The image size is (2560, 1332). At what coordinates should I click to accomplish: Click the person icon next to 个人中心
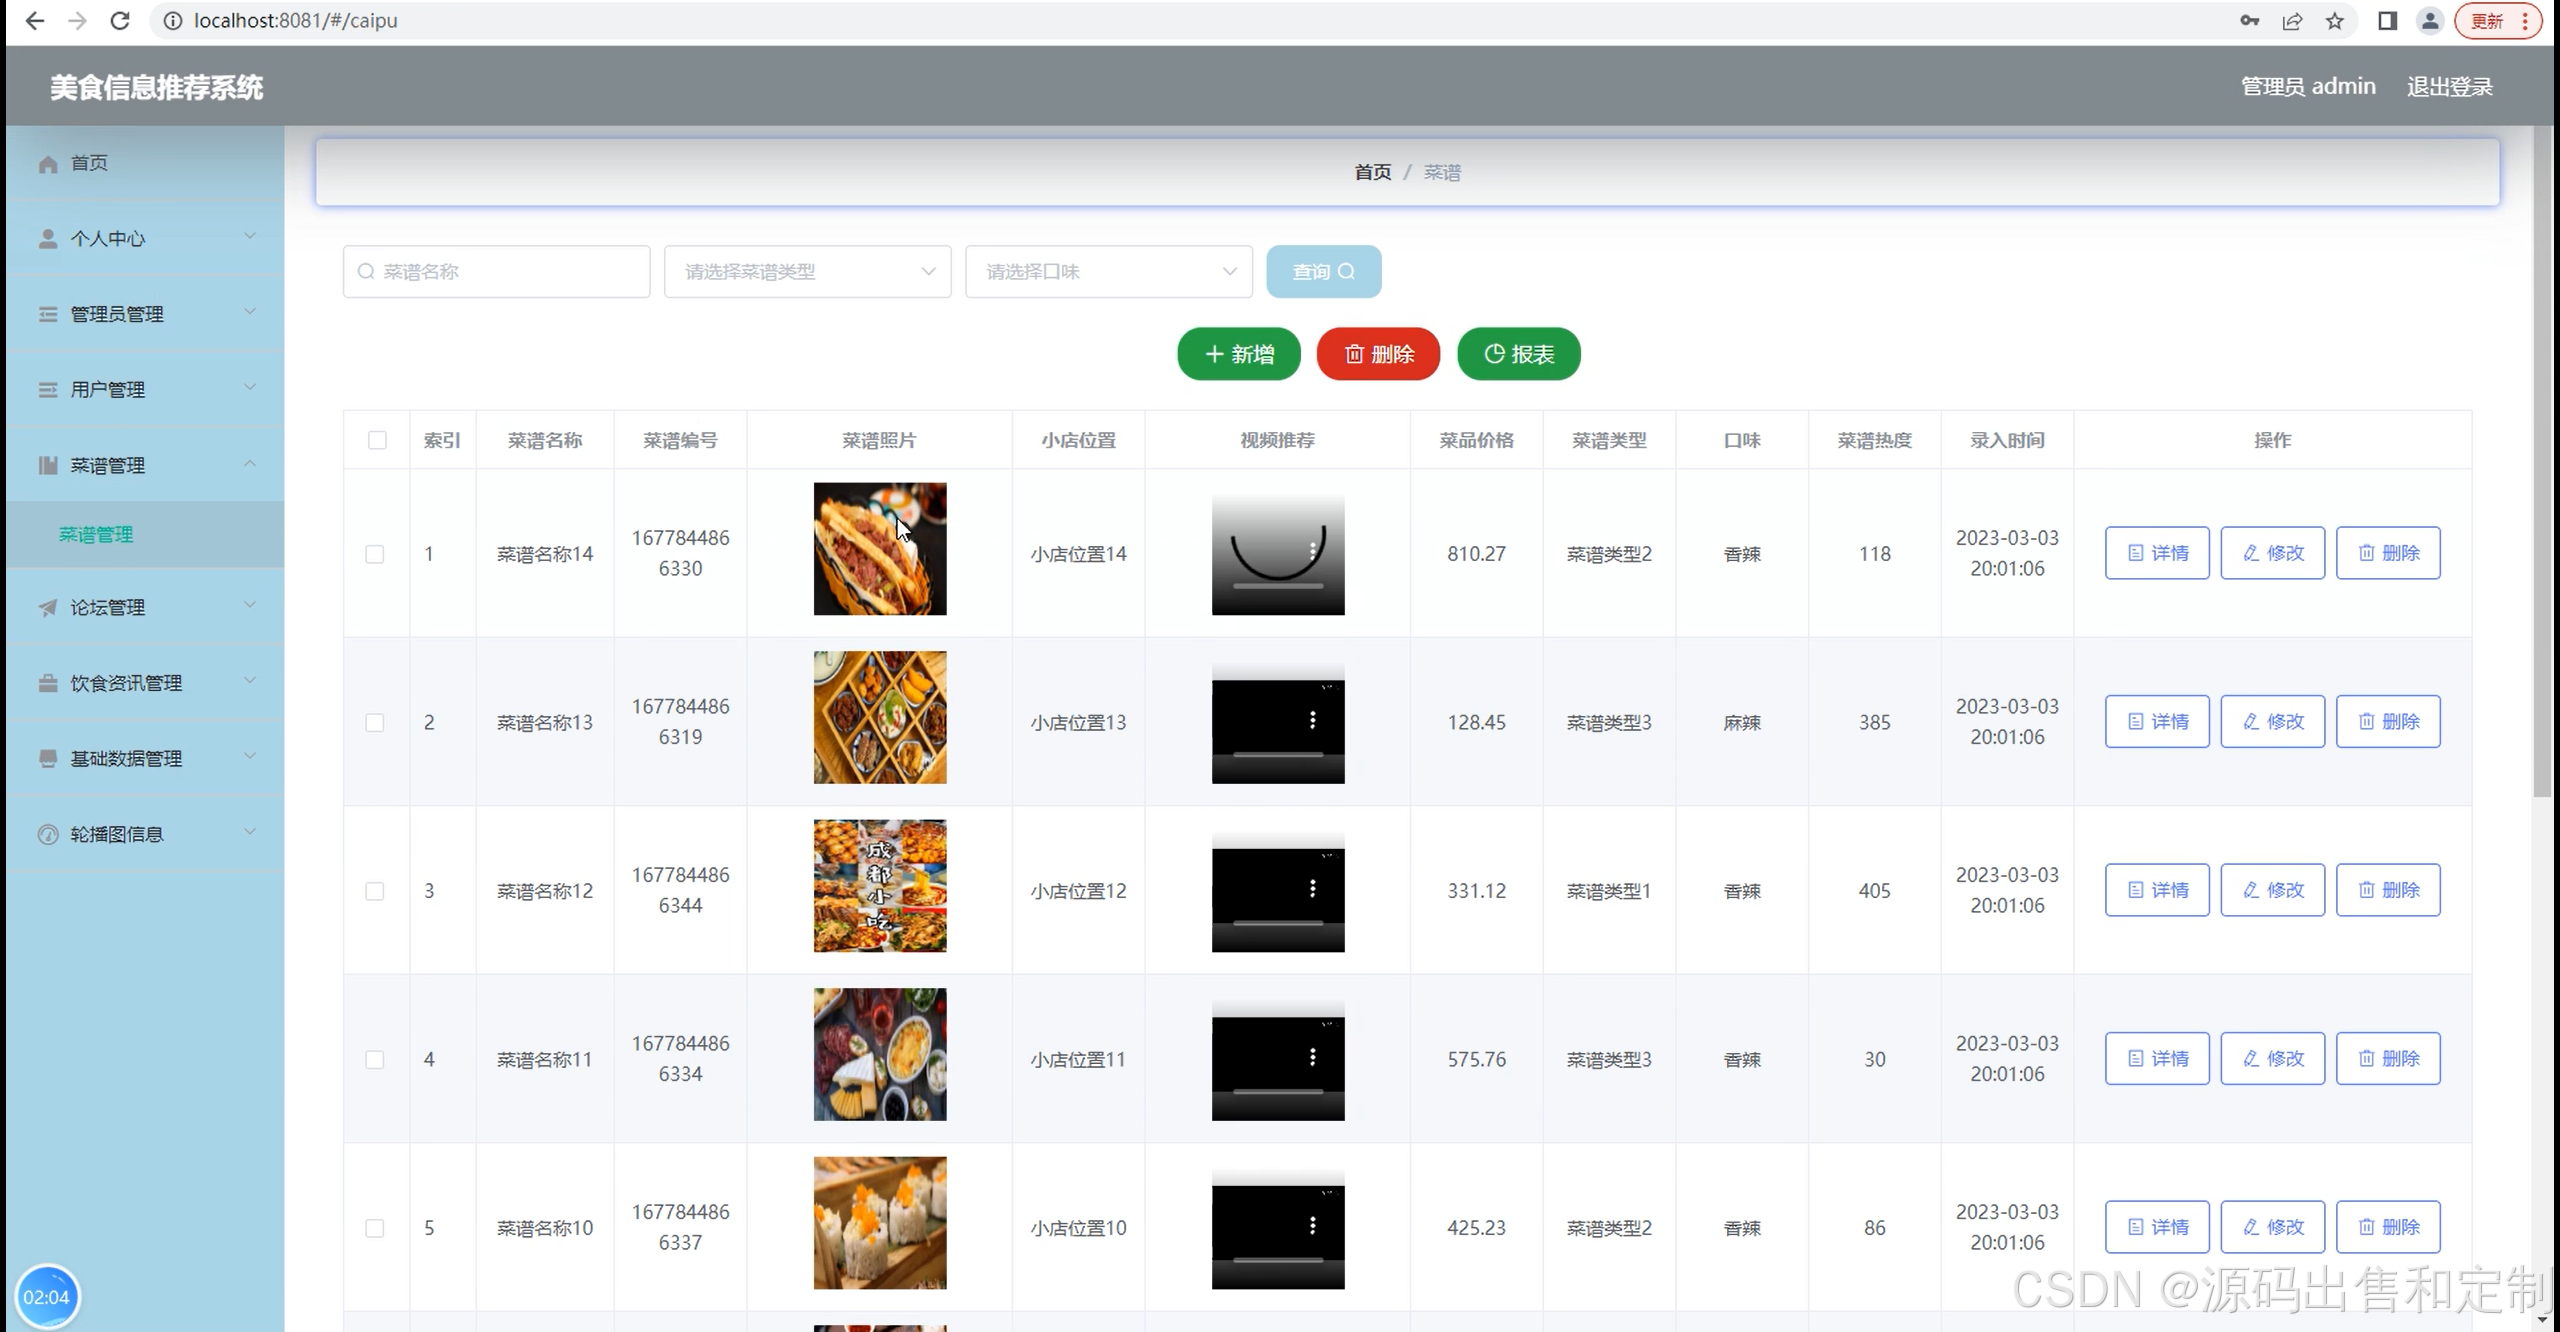point(47,239)
